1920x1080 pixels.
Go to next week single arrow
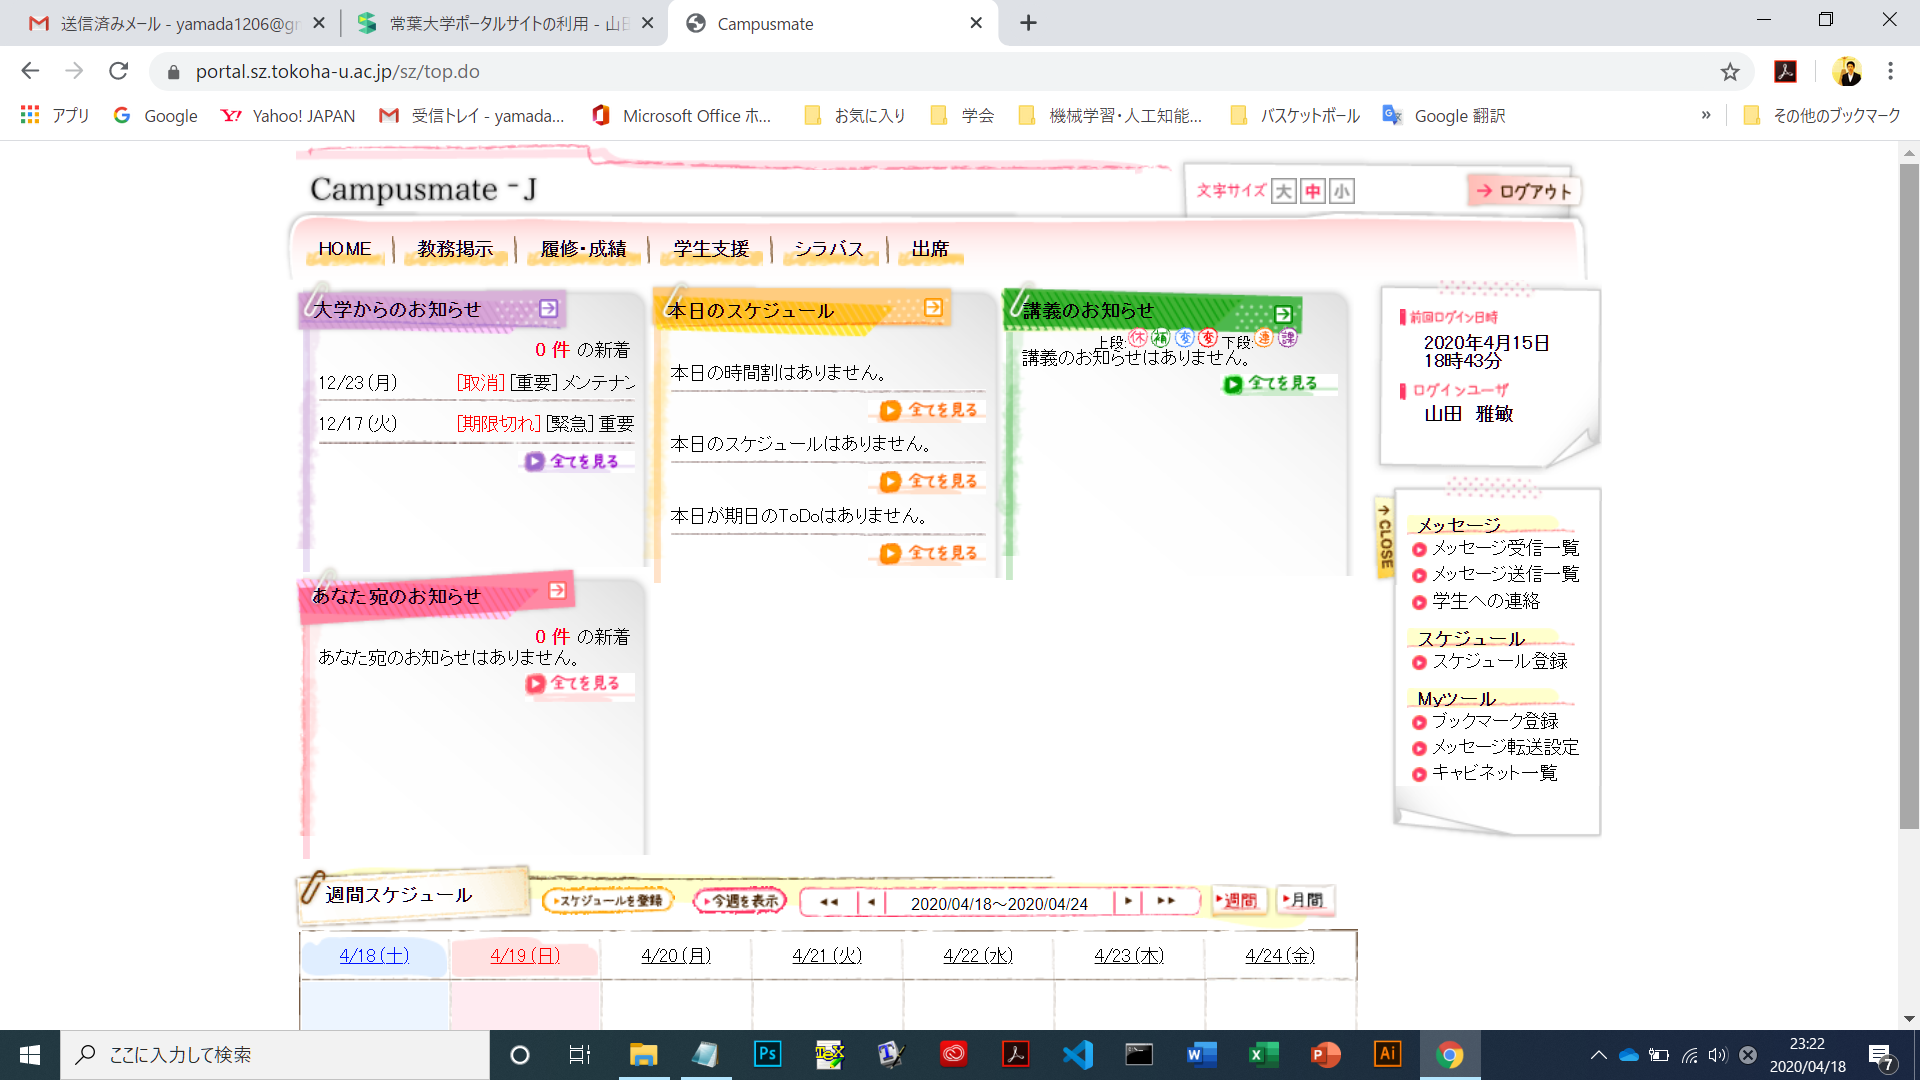(x=1128, y=901)
